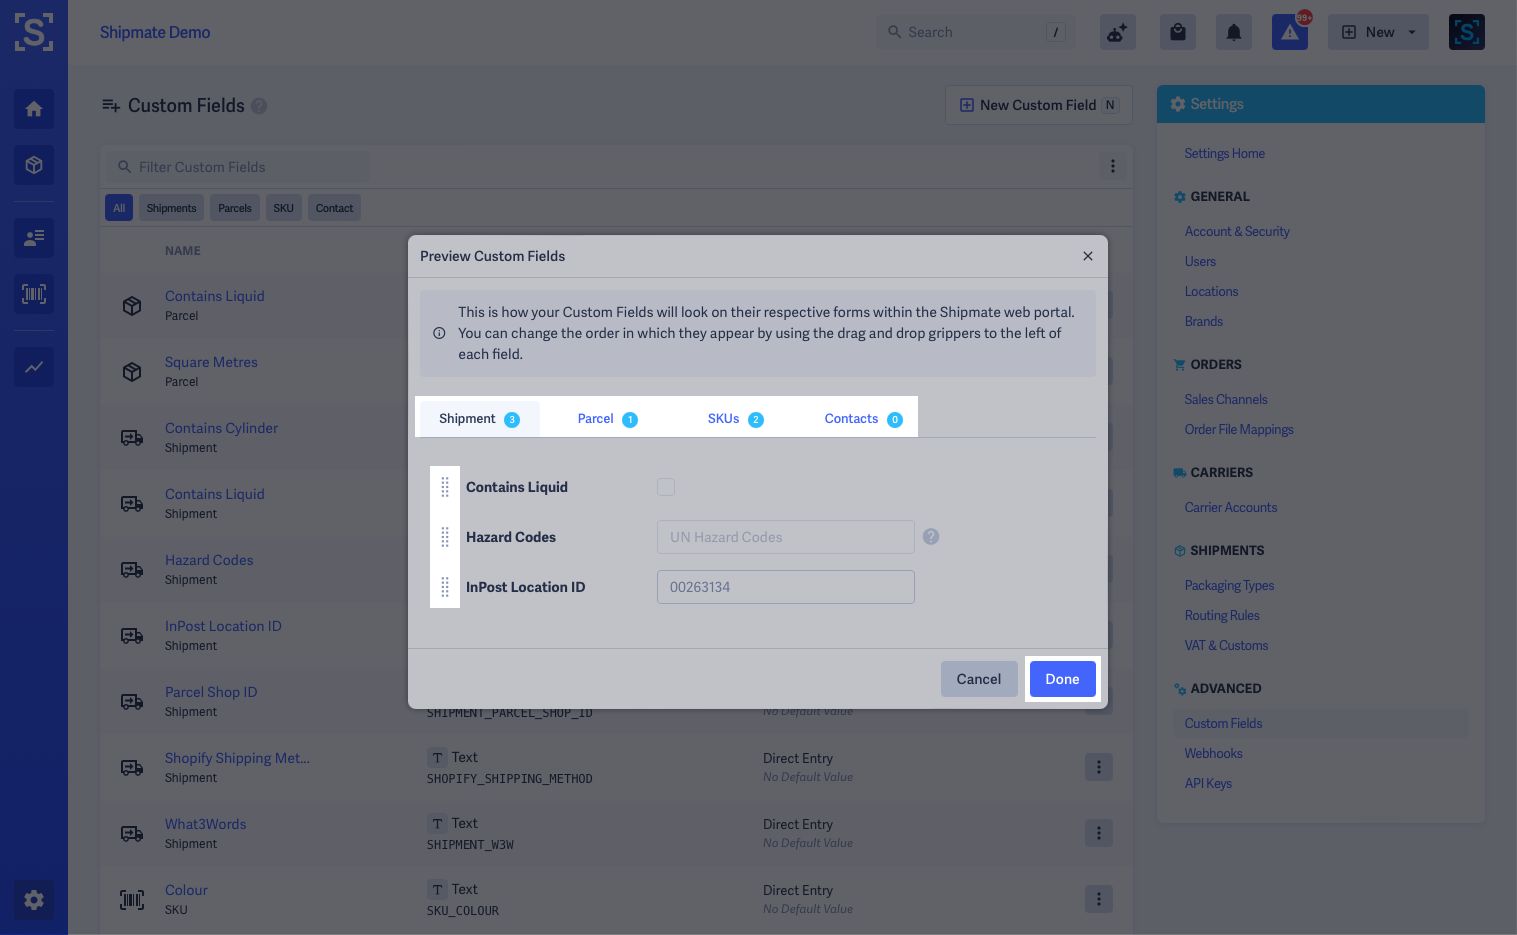Open the row menu for Colour

click(x=1099, y=899)
